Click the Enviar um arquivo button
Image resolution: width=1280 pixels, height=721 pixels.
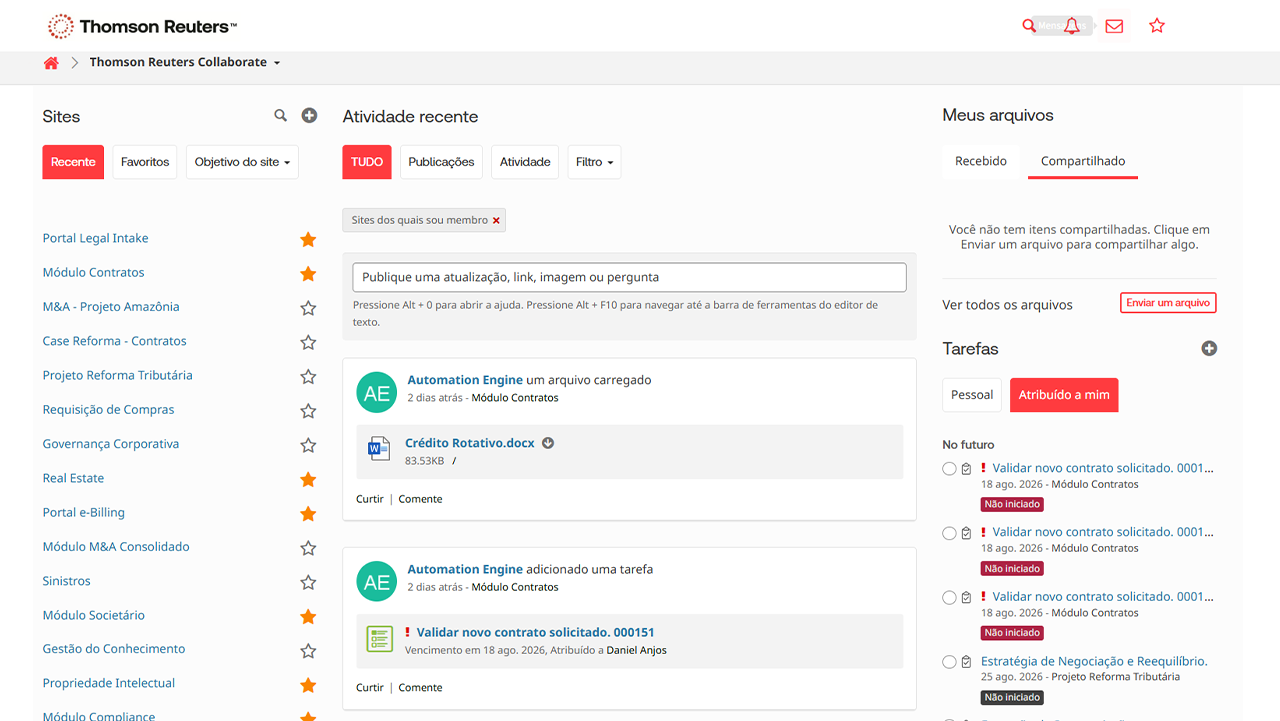pyautogui.click(x=1168, y=303)
